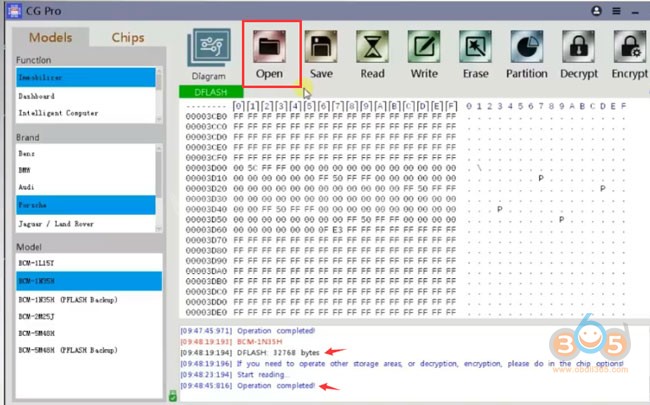Select the highlighted BCM-1N35H model
The width and height of the screenshot is (650, 405).
click(x=89, y=281)
